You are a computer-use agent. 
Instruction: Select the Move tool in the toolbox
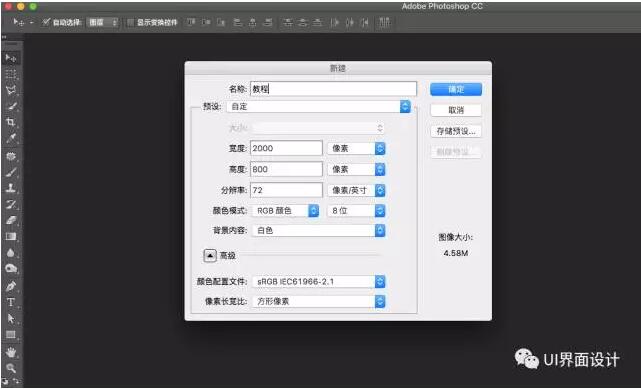click(11, 58)
